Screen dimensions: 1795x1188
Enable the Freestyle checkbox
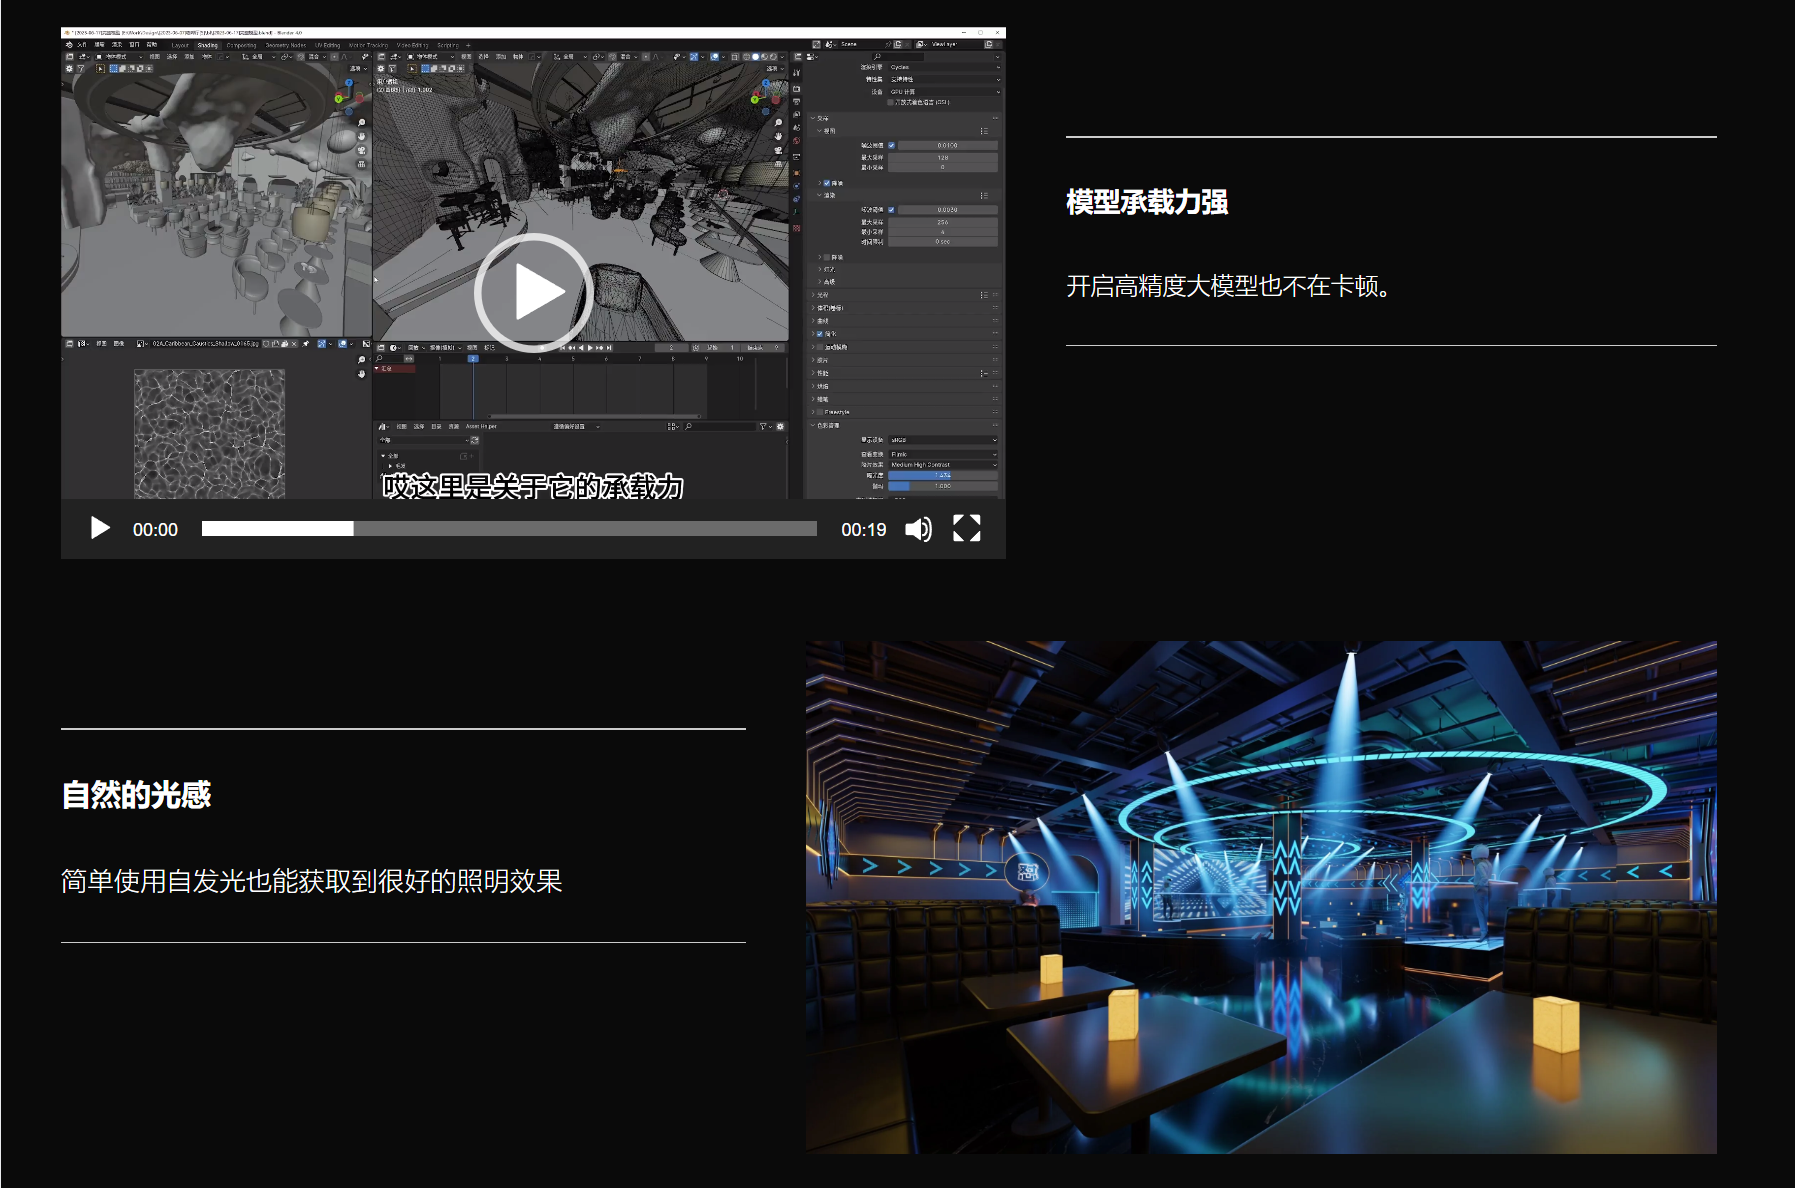coord(821,412)
